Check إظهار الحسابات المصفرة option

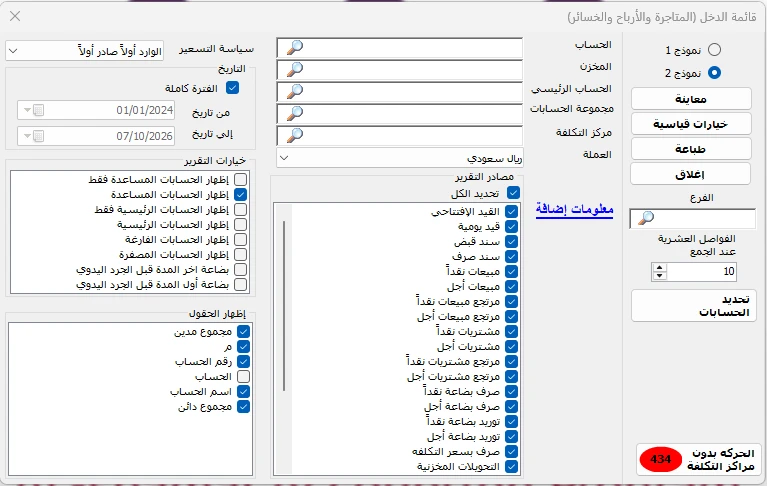tap(241, 255)
